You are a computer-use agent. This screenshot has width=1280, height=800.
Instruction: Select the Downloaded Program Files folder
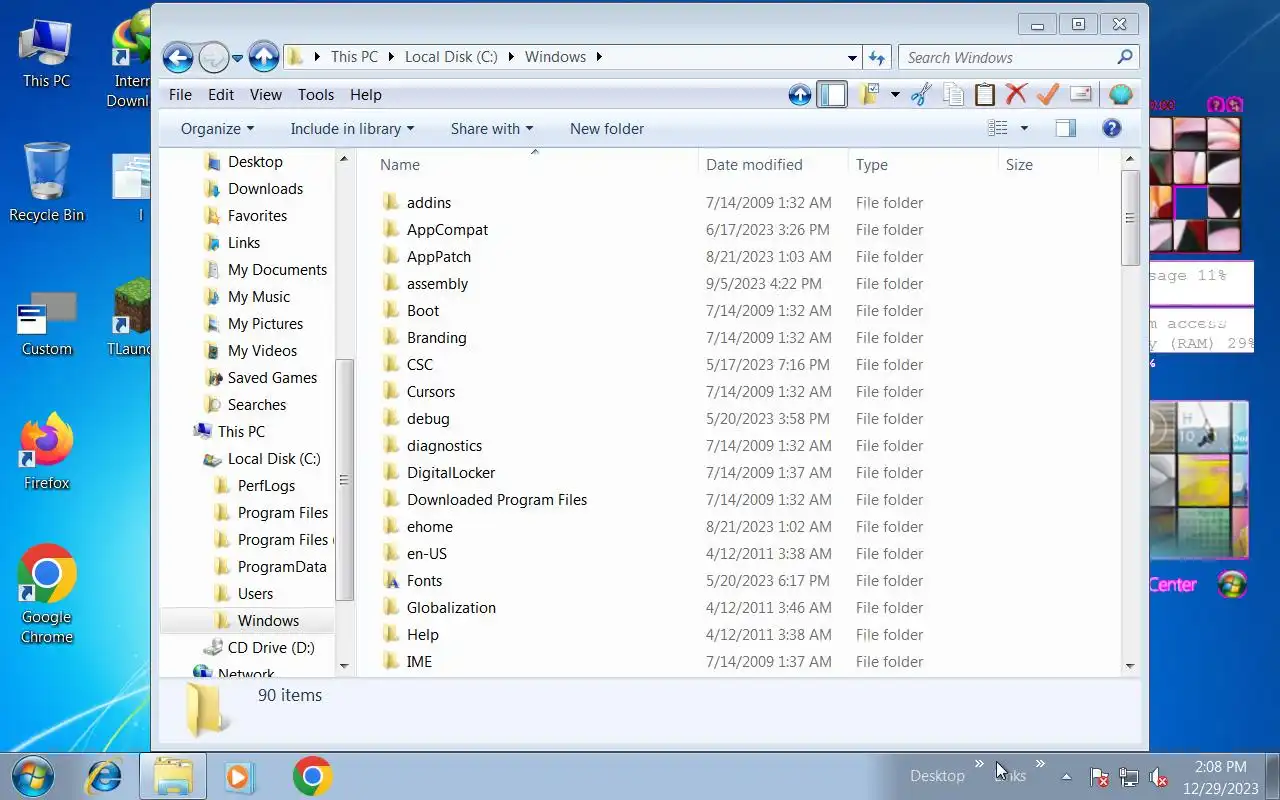click(x=496, y=499)
